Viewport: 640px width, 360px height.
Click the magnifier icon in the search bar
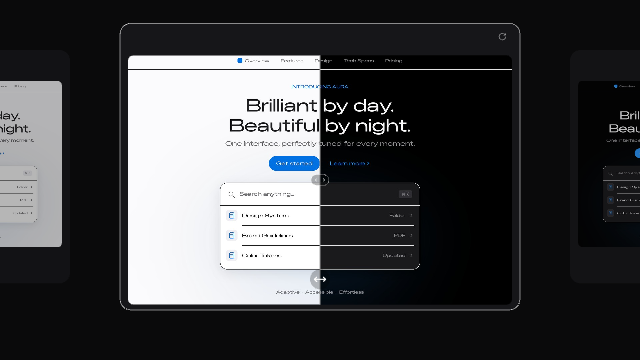tap(231, 194)
